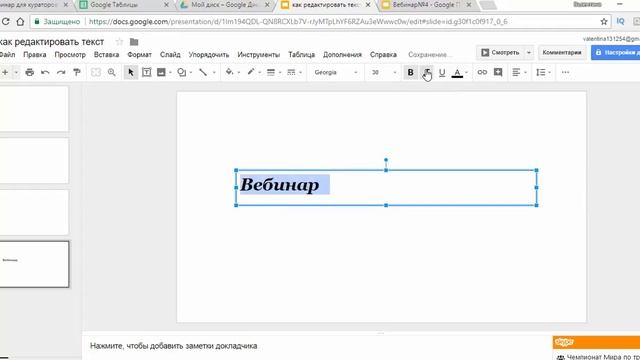This screenshot has width=640, height=360.
Task: Click the browser address bar URL
Action: (x=298, y=22)
